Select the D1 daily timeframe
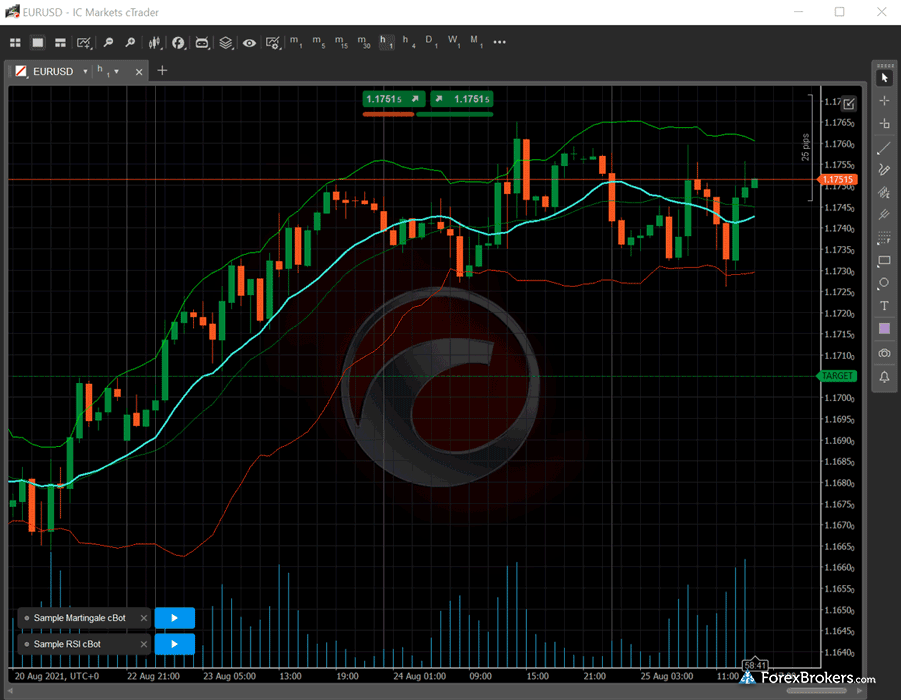The height and width of the screenshot is (700, 901). click(x=431, y=43)
